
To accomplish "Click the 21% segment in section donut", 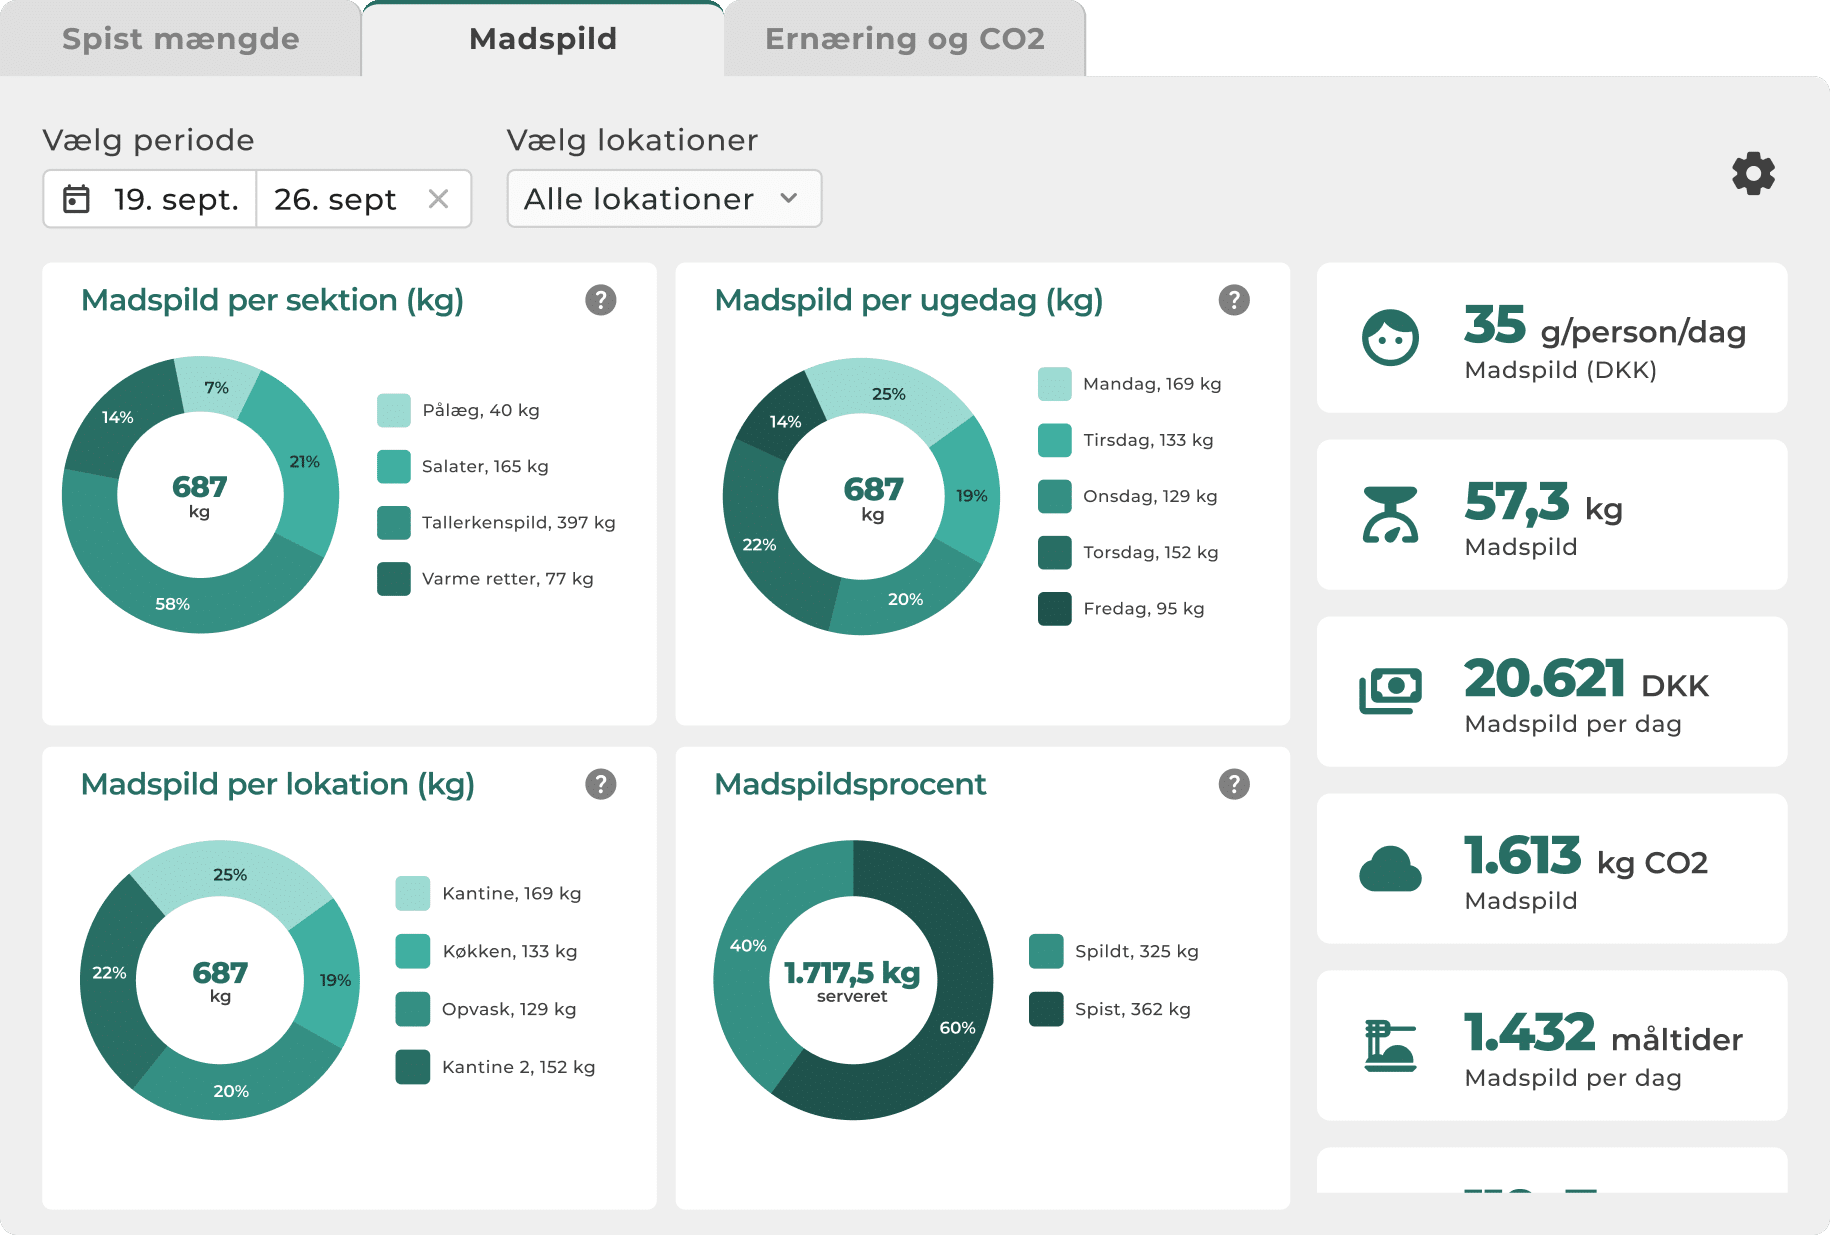I will [305, 461].
